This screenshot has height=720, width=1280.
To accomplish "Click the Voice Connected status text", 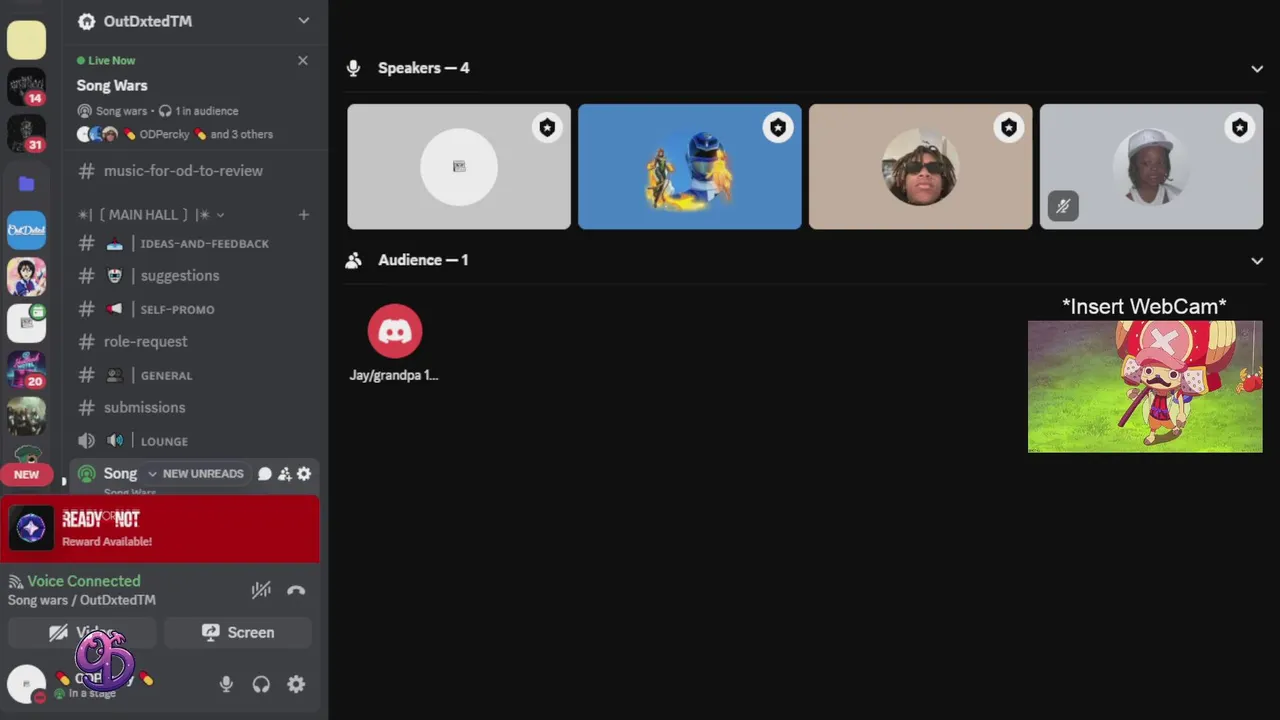I will [x=84, y=581].
